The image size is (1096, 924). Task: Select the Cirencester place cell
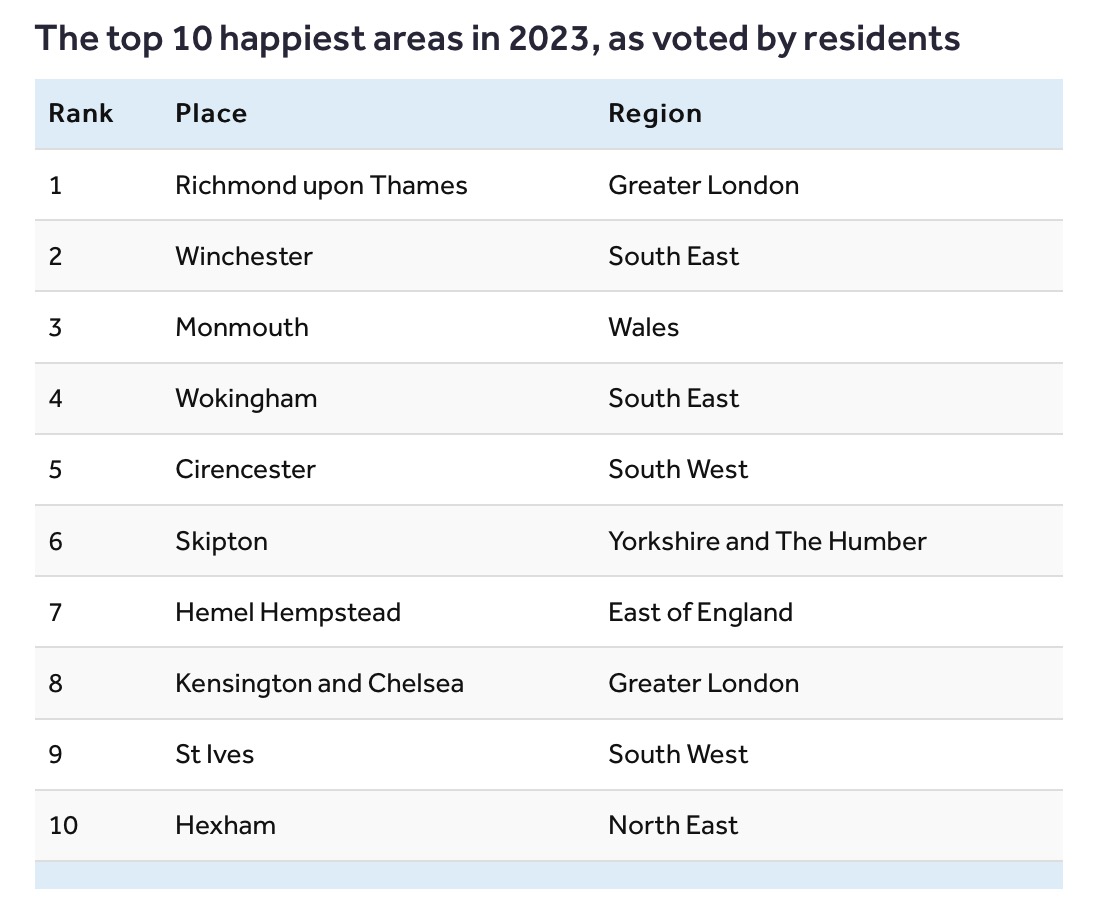pyautogui.click(x=245, y=469)
